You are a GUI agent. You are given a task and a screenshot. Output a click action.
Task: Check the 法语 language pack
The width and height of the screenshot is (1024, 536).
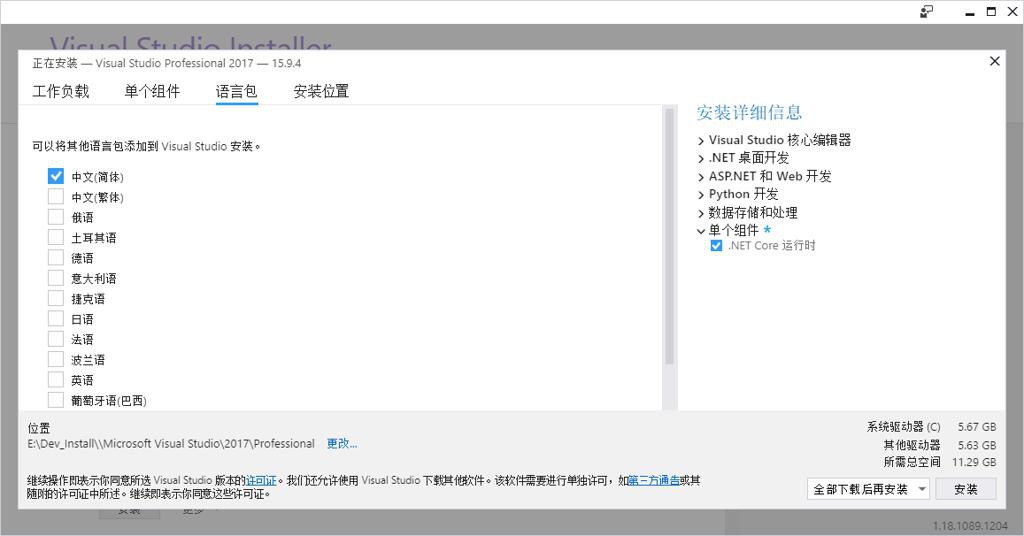[x=56, y=339]
